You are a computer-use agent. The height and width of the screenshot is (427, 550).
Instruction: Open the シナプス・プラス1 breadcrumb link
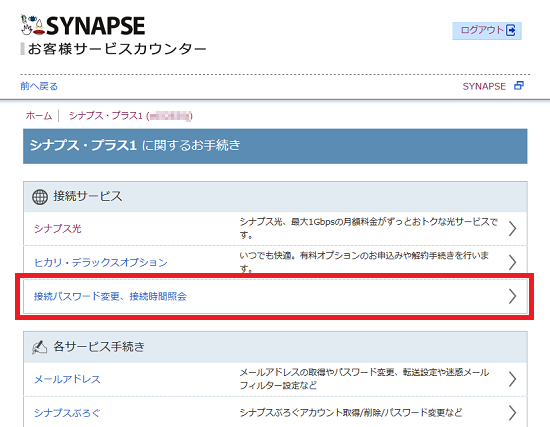point(130,115)
